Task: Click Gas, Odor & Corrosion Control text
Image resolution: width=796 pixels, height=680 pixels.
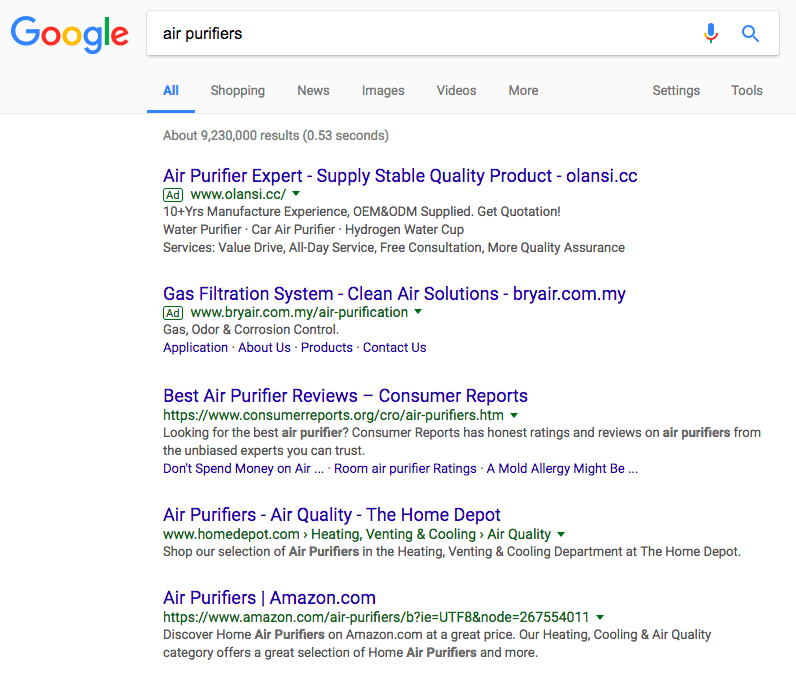Action: 251,330
